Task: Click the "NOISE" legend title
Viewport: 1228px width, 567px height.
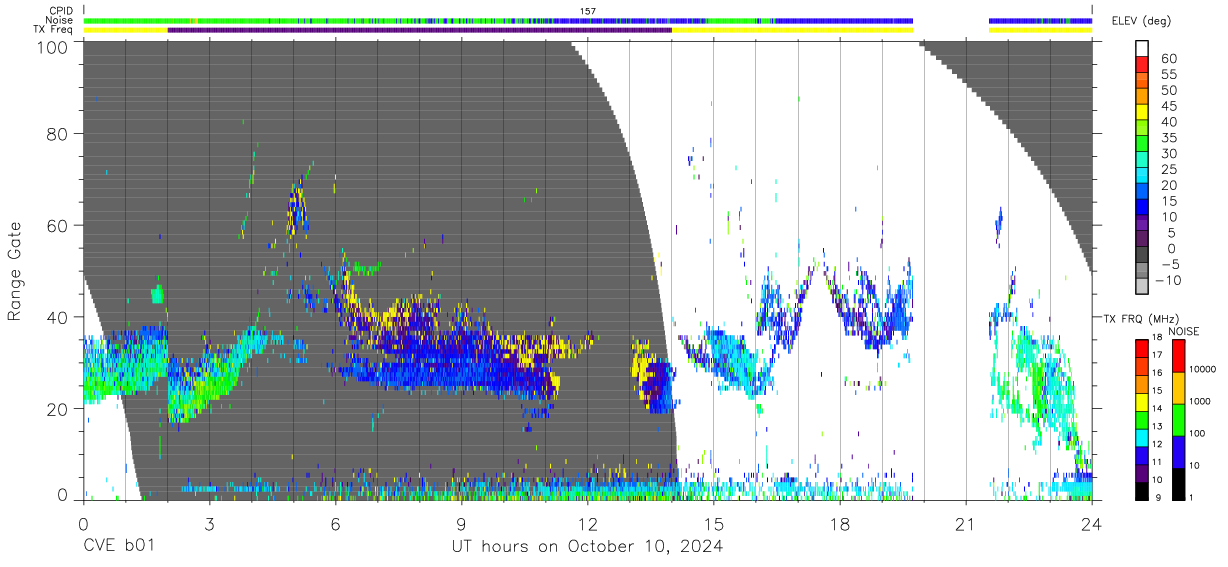Action: pos(1183,331)
